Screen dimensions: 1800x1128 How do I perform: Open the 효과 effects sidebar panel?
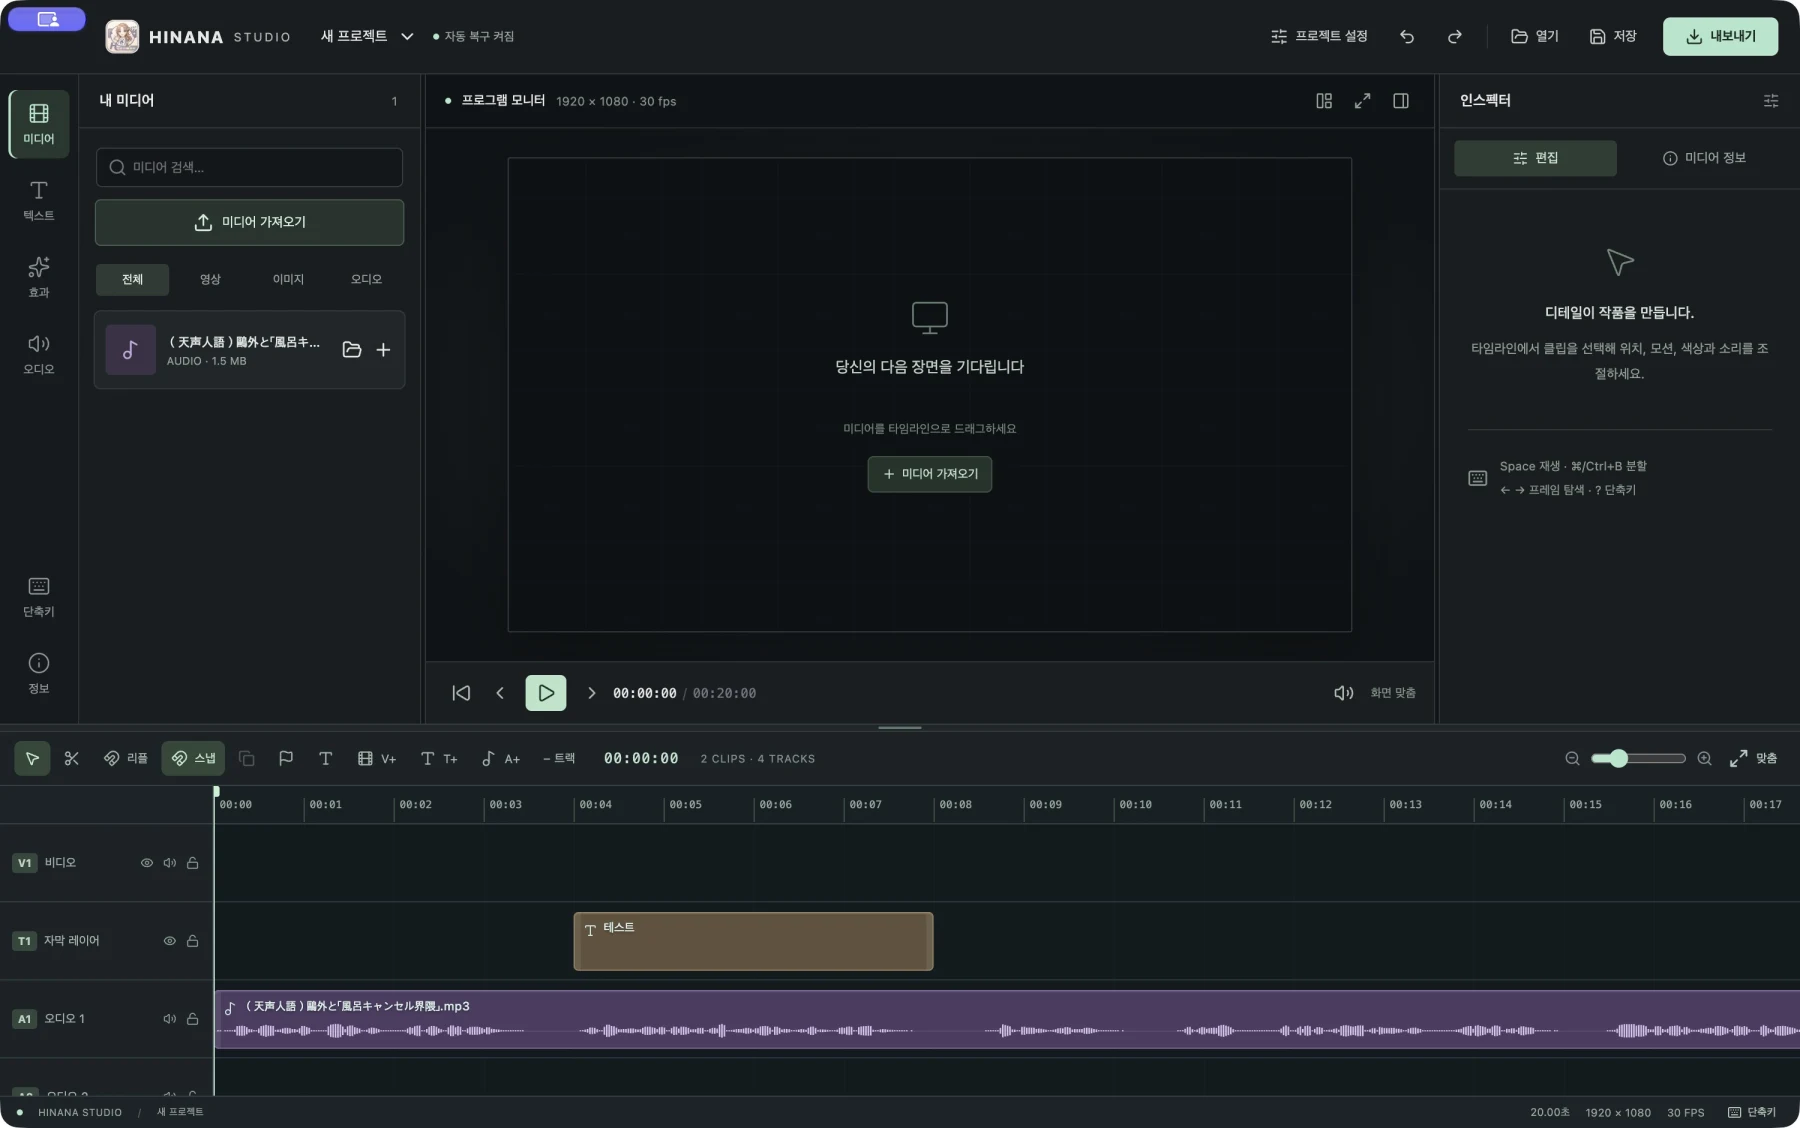point(39,277)
